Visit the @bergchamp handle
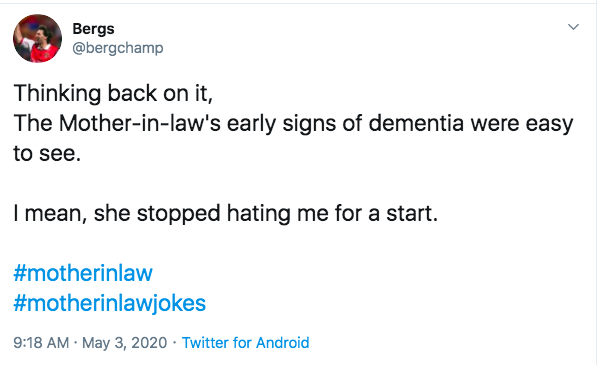This screenshot has height=365, width=597. click(x=118, y=48)
